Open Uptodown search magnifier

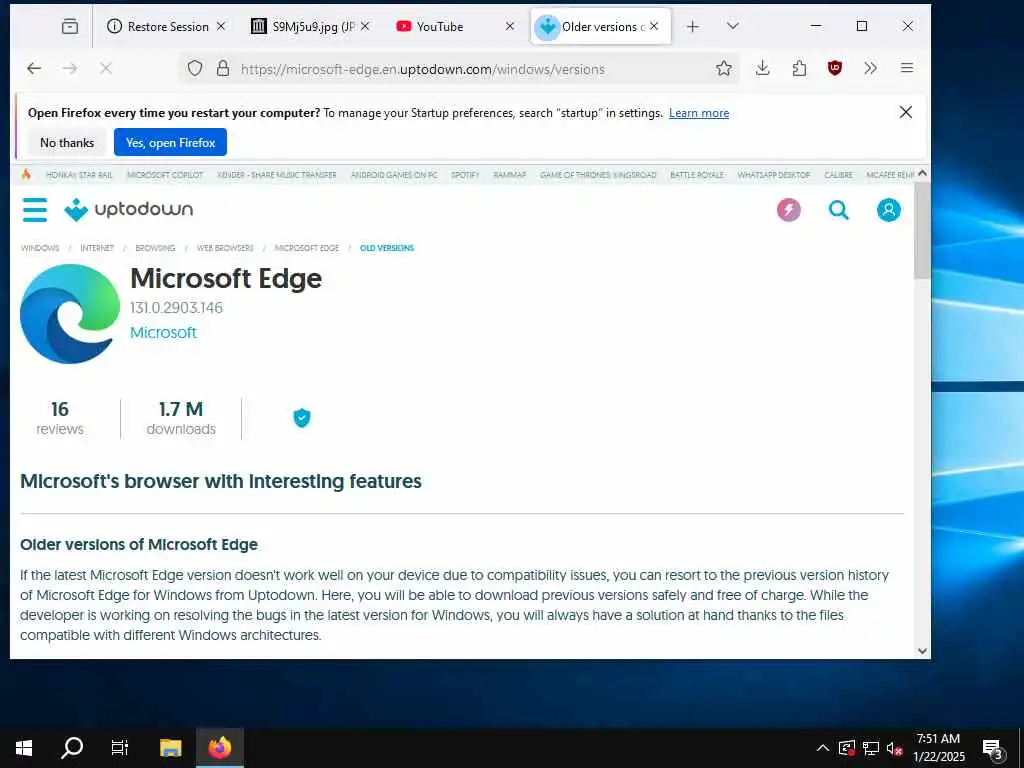click(x=839, y=210)
